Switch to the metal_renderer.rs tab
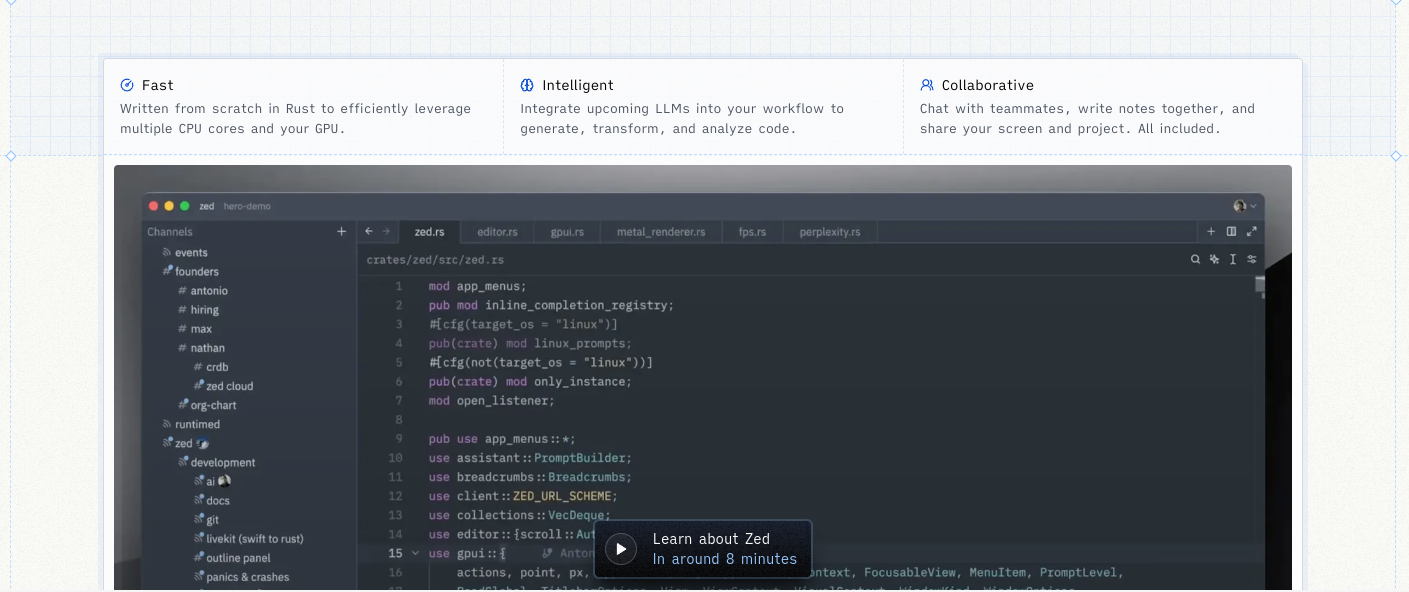The width and height of the screenshot is (1409, 592). click(x=660, y=232)
